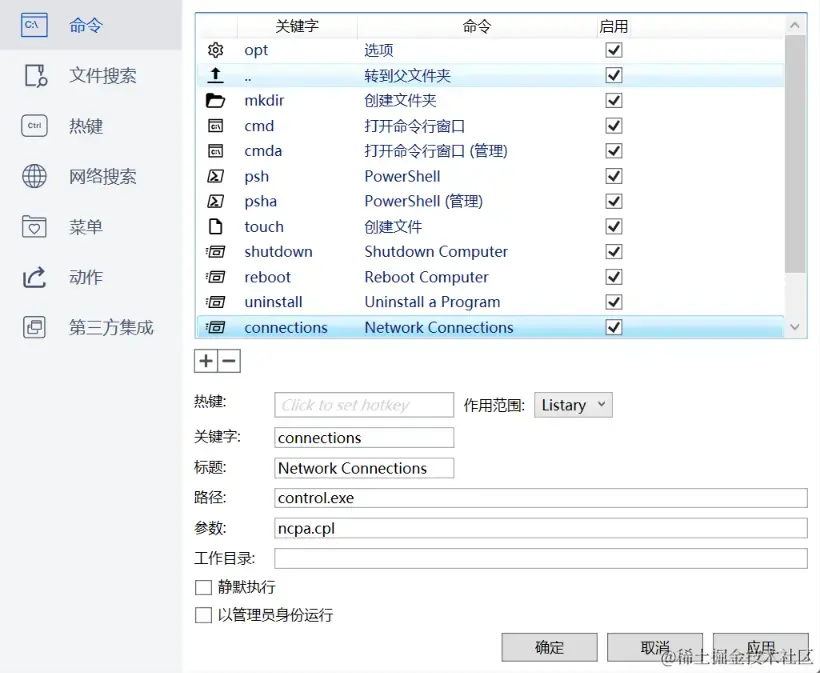Select the PowerShell (管理) command text
Image resolution: width=820 pixels, height=673 pixels.
point(424,201)
